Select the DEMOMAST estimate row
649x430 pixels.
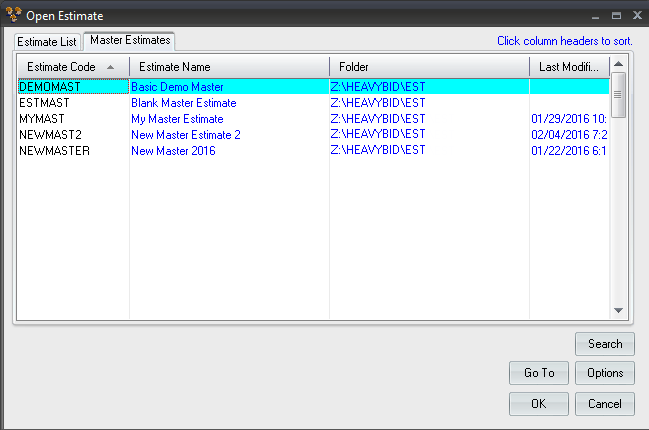(50, 87)
